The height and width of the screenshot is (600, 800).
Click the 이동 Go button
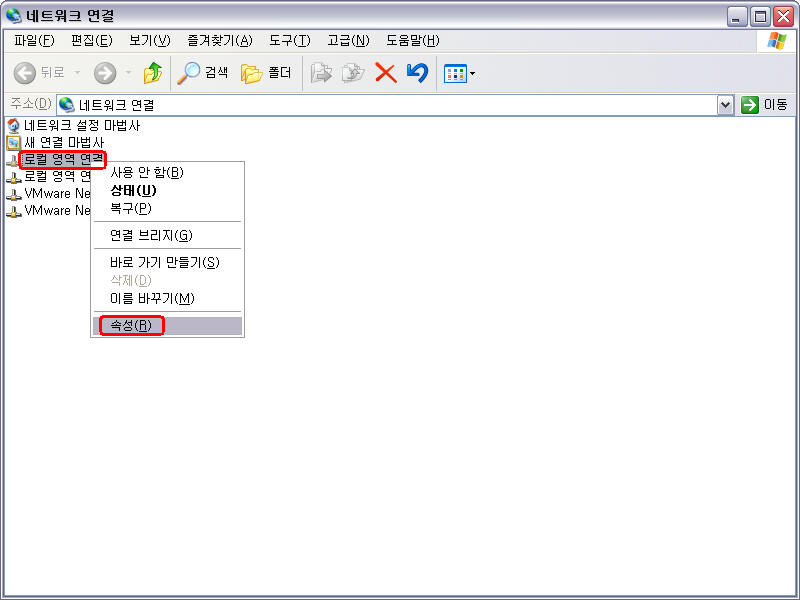click(x=764, y=105)
